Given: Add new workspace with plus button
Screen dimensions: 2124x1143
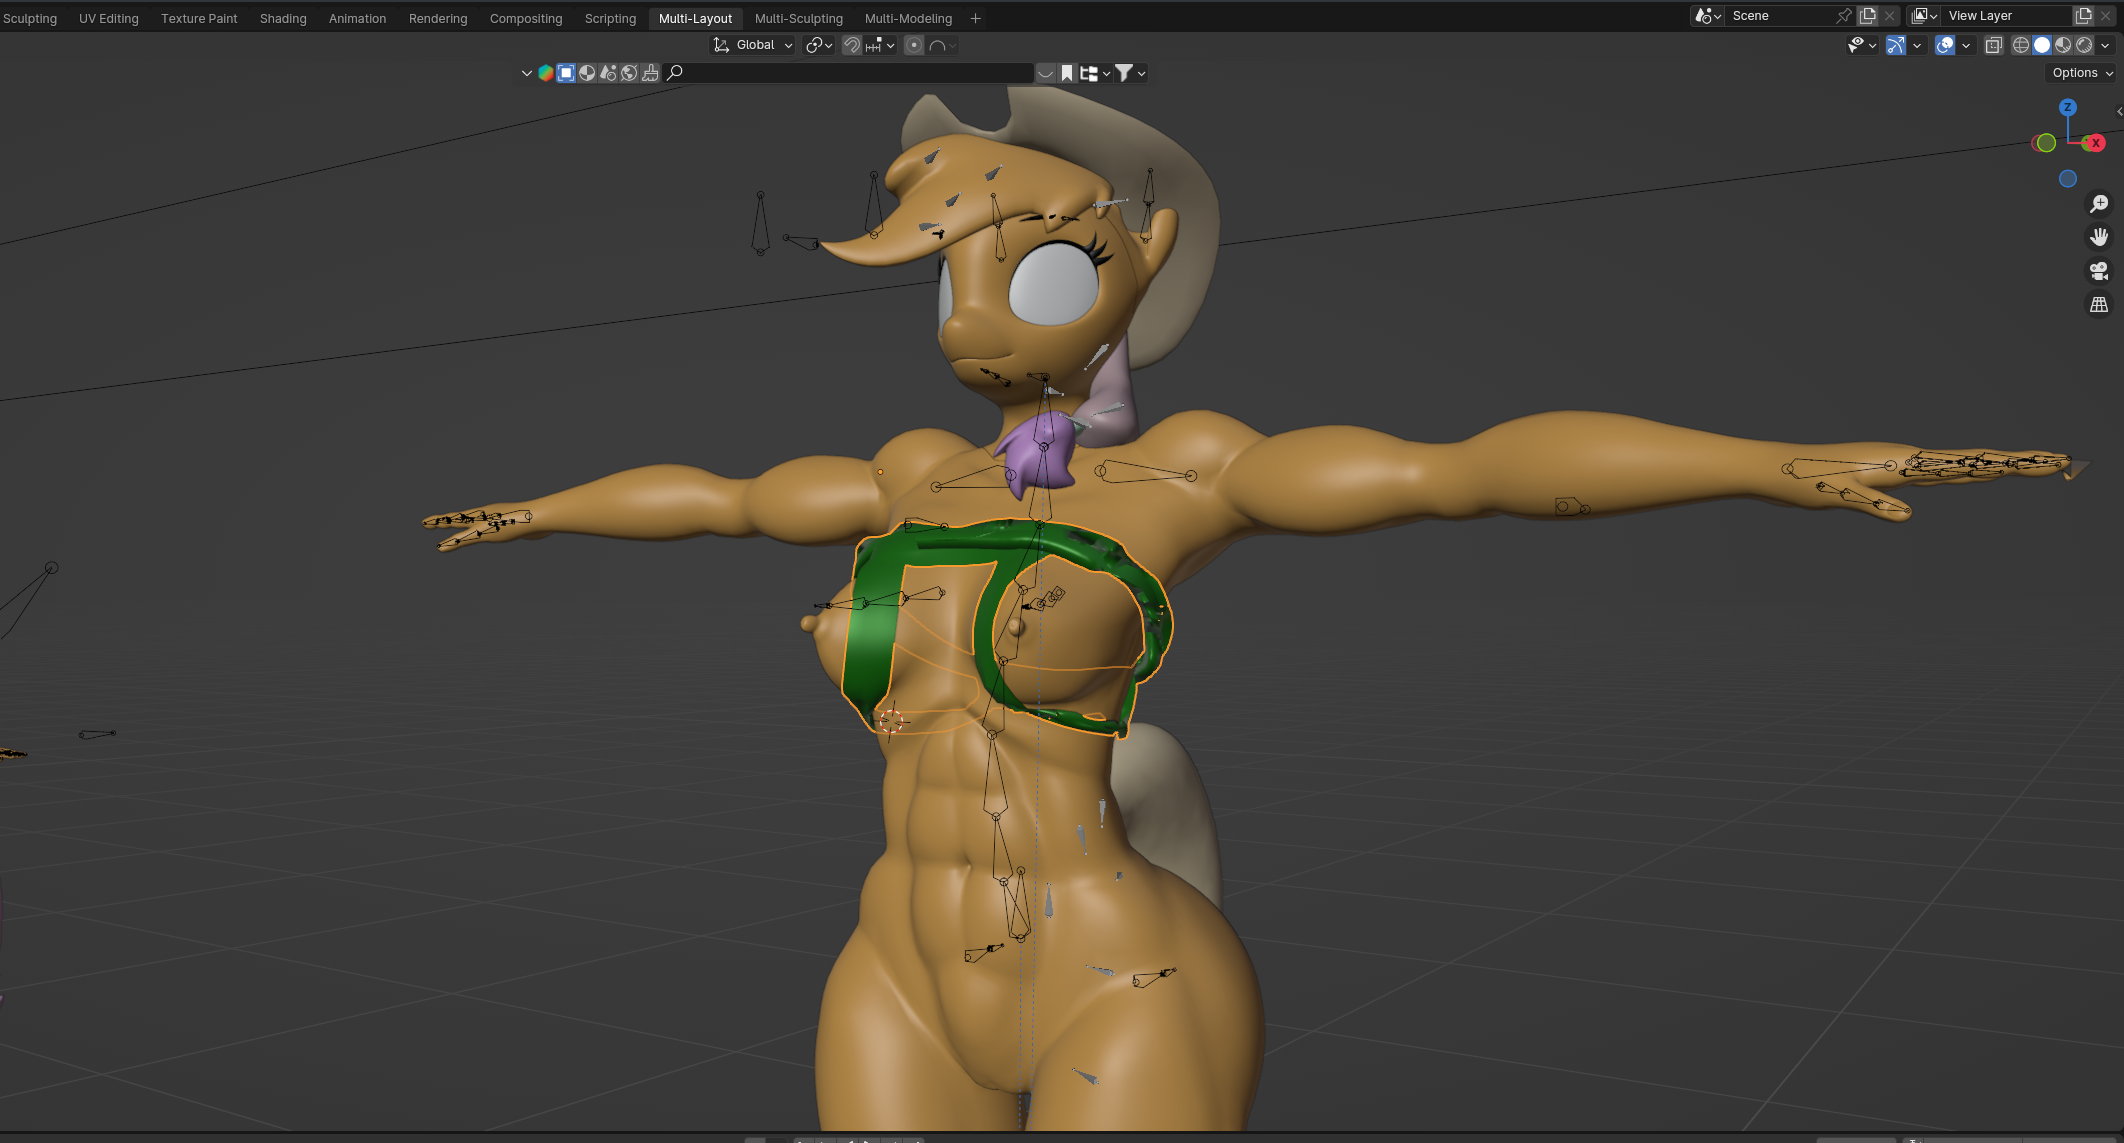Looking at the screenshot, I should [975, 18].
